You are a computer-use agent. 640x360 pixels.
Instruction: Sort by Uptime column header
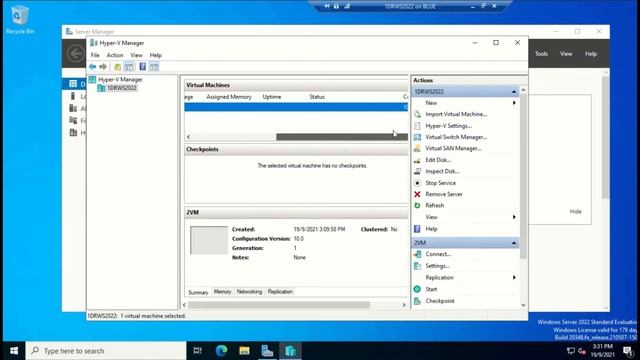click(272, 97)
